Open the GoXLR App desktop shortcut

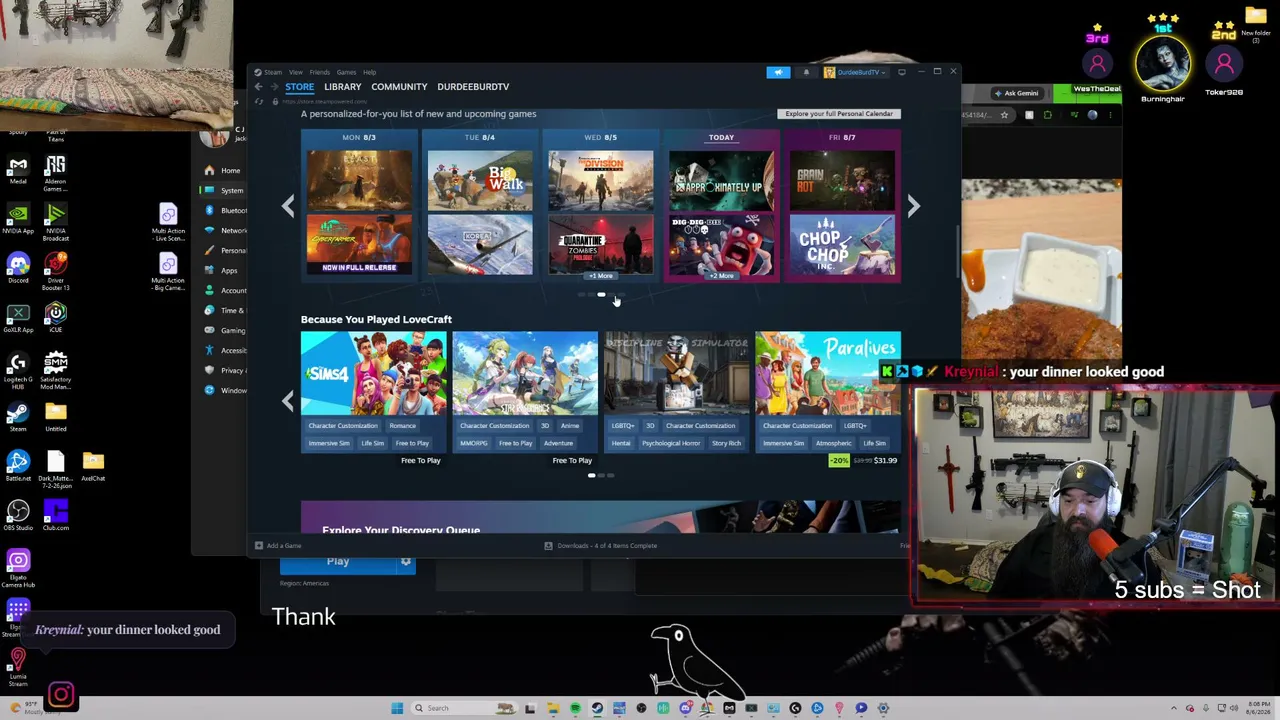[18, 318]
